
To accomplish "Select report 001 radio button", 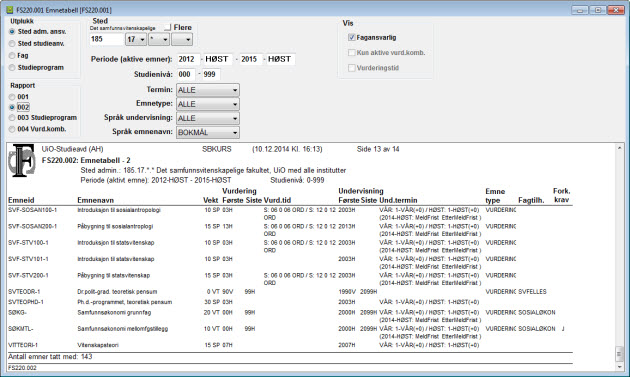I will [x=12, y=97].
